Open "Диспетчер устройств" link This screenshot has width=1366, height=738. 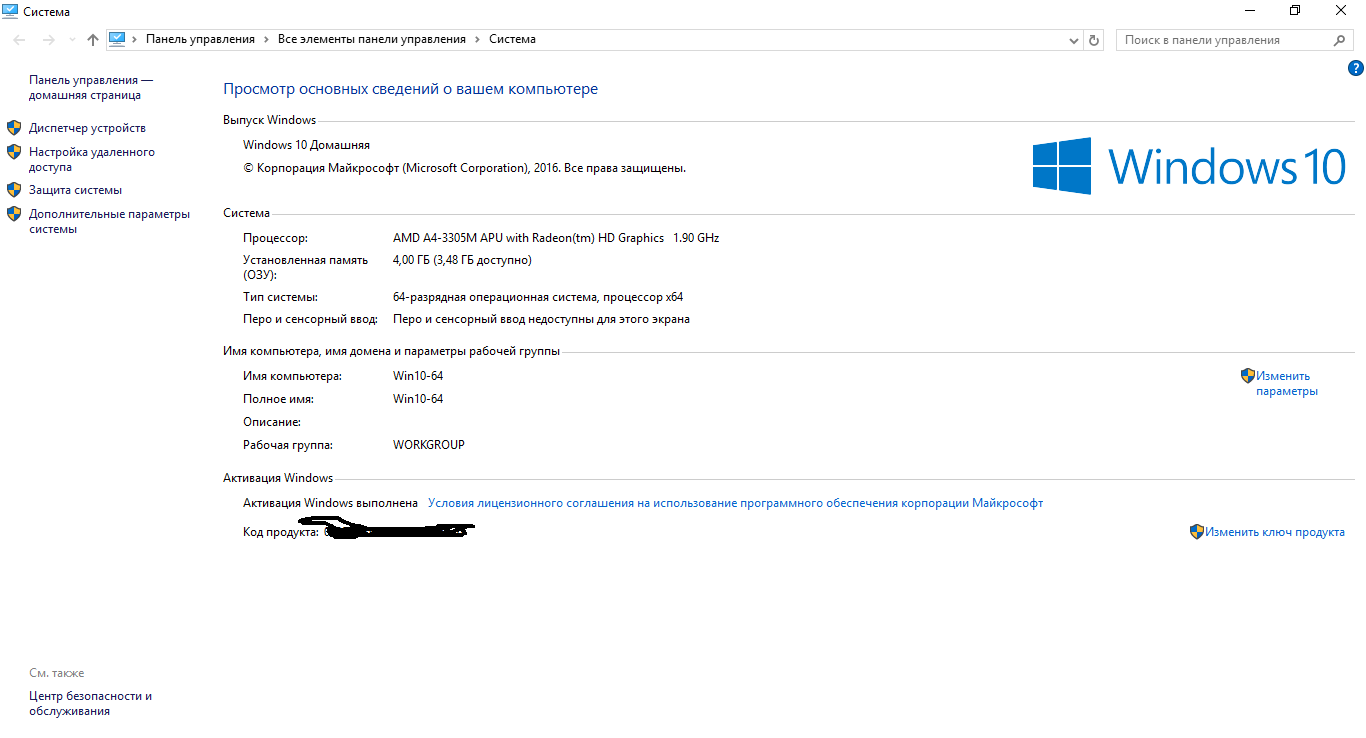[x=87, y=128]
